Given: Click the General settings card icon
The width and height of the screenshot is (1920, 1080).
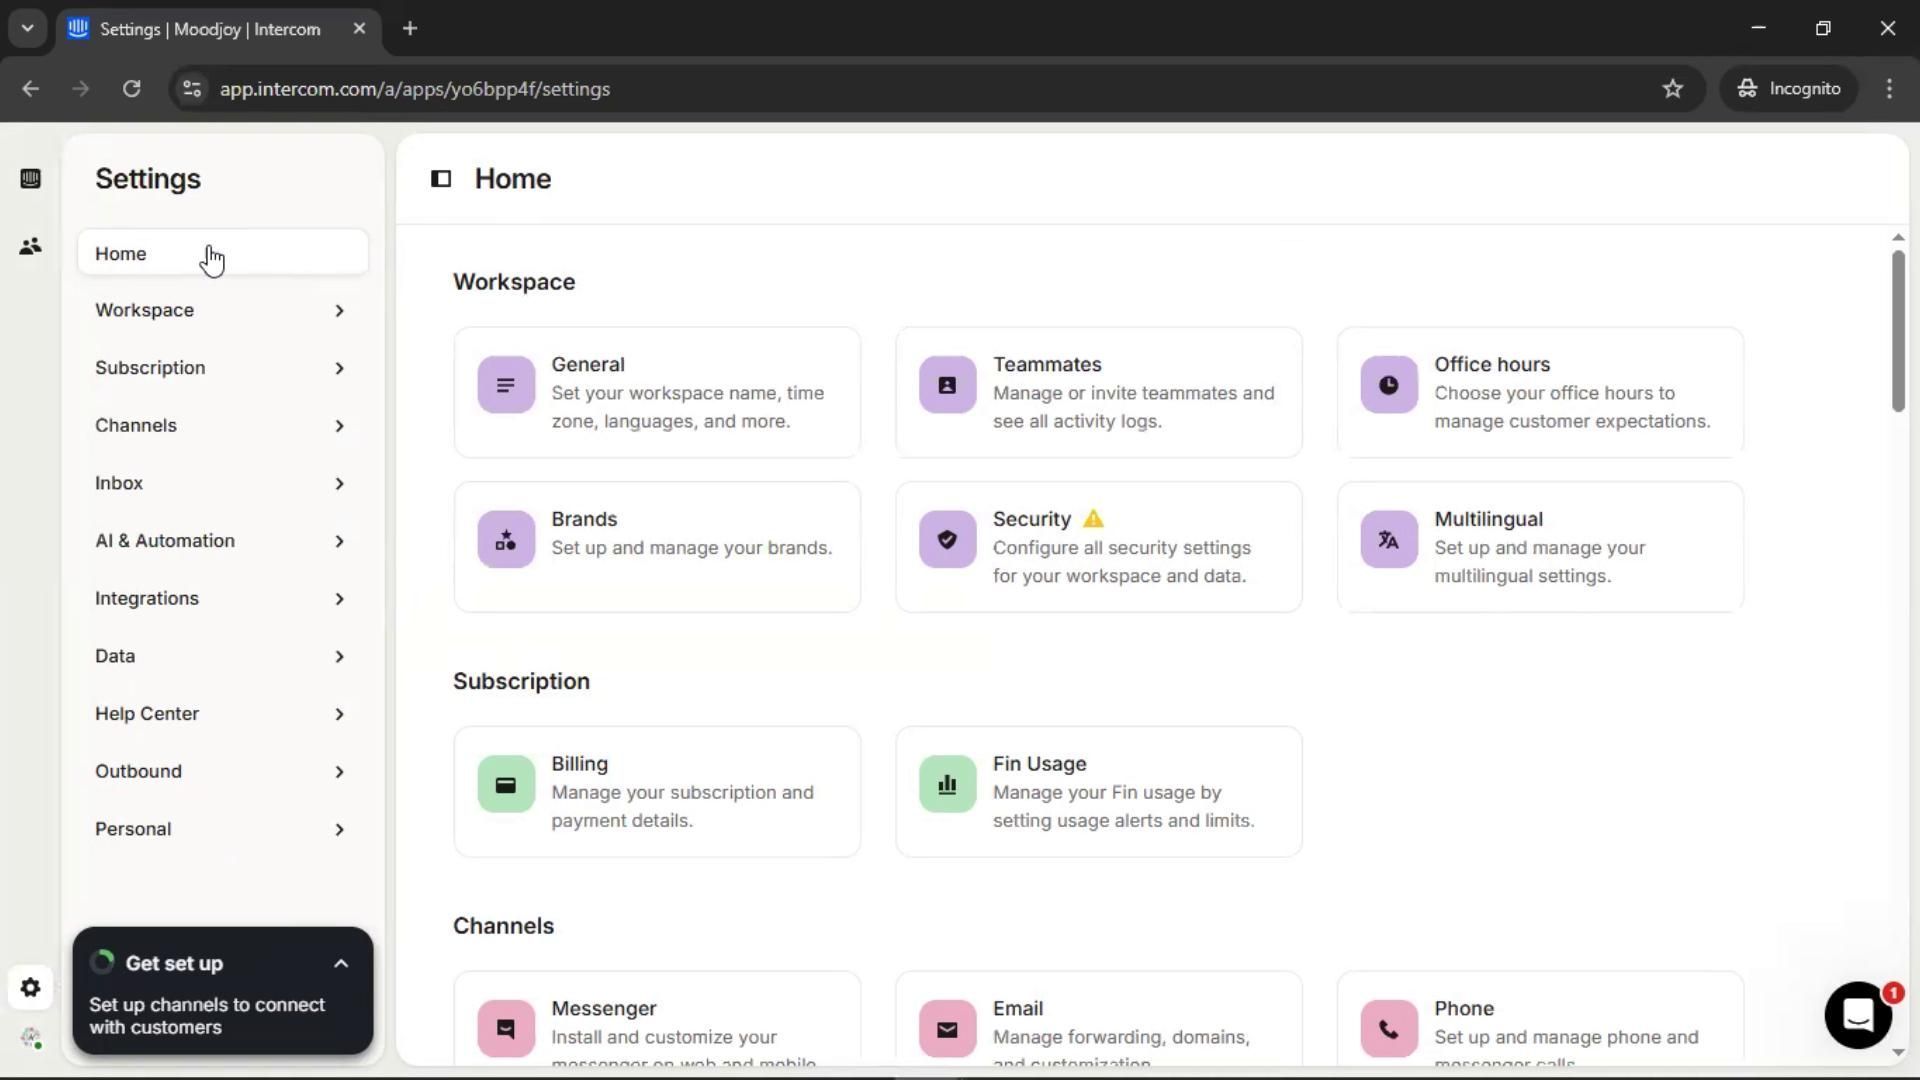Looking at the screenshot, I should [x=506, y=385].
